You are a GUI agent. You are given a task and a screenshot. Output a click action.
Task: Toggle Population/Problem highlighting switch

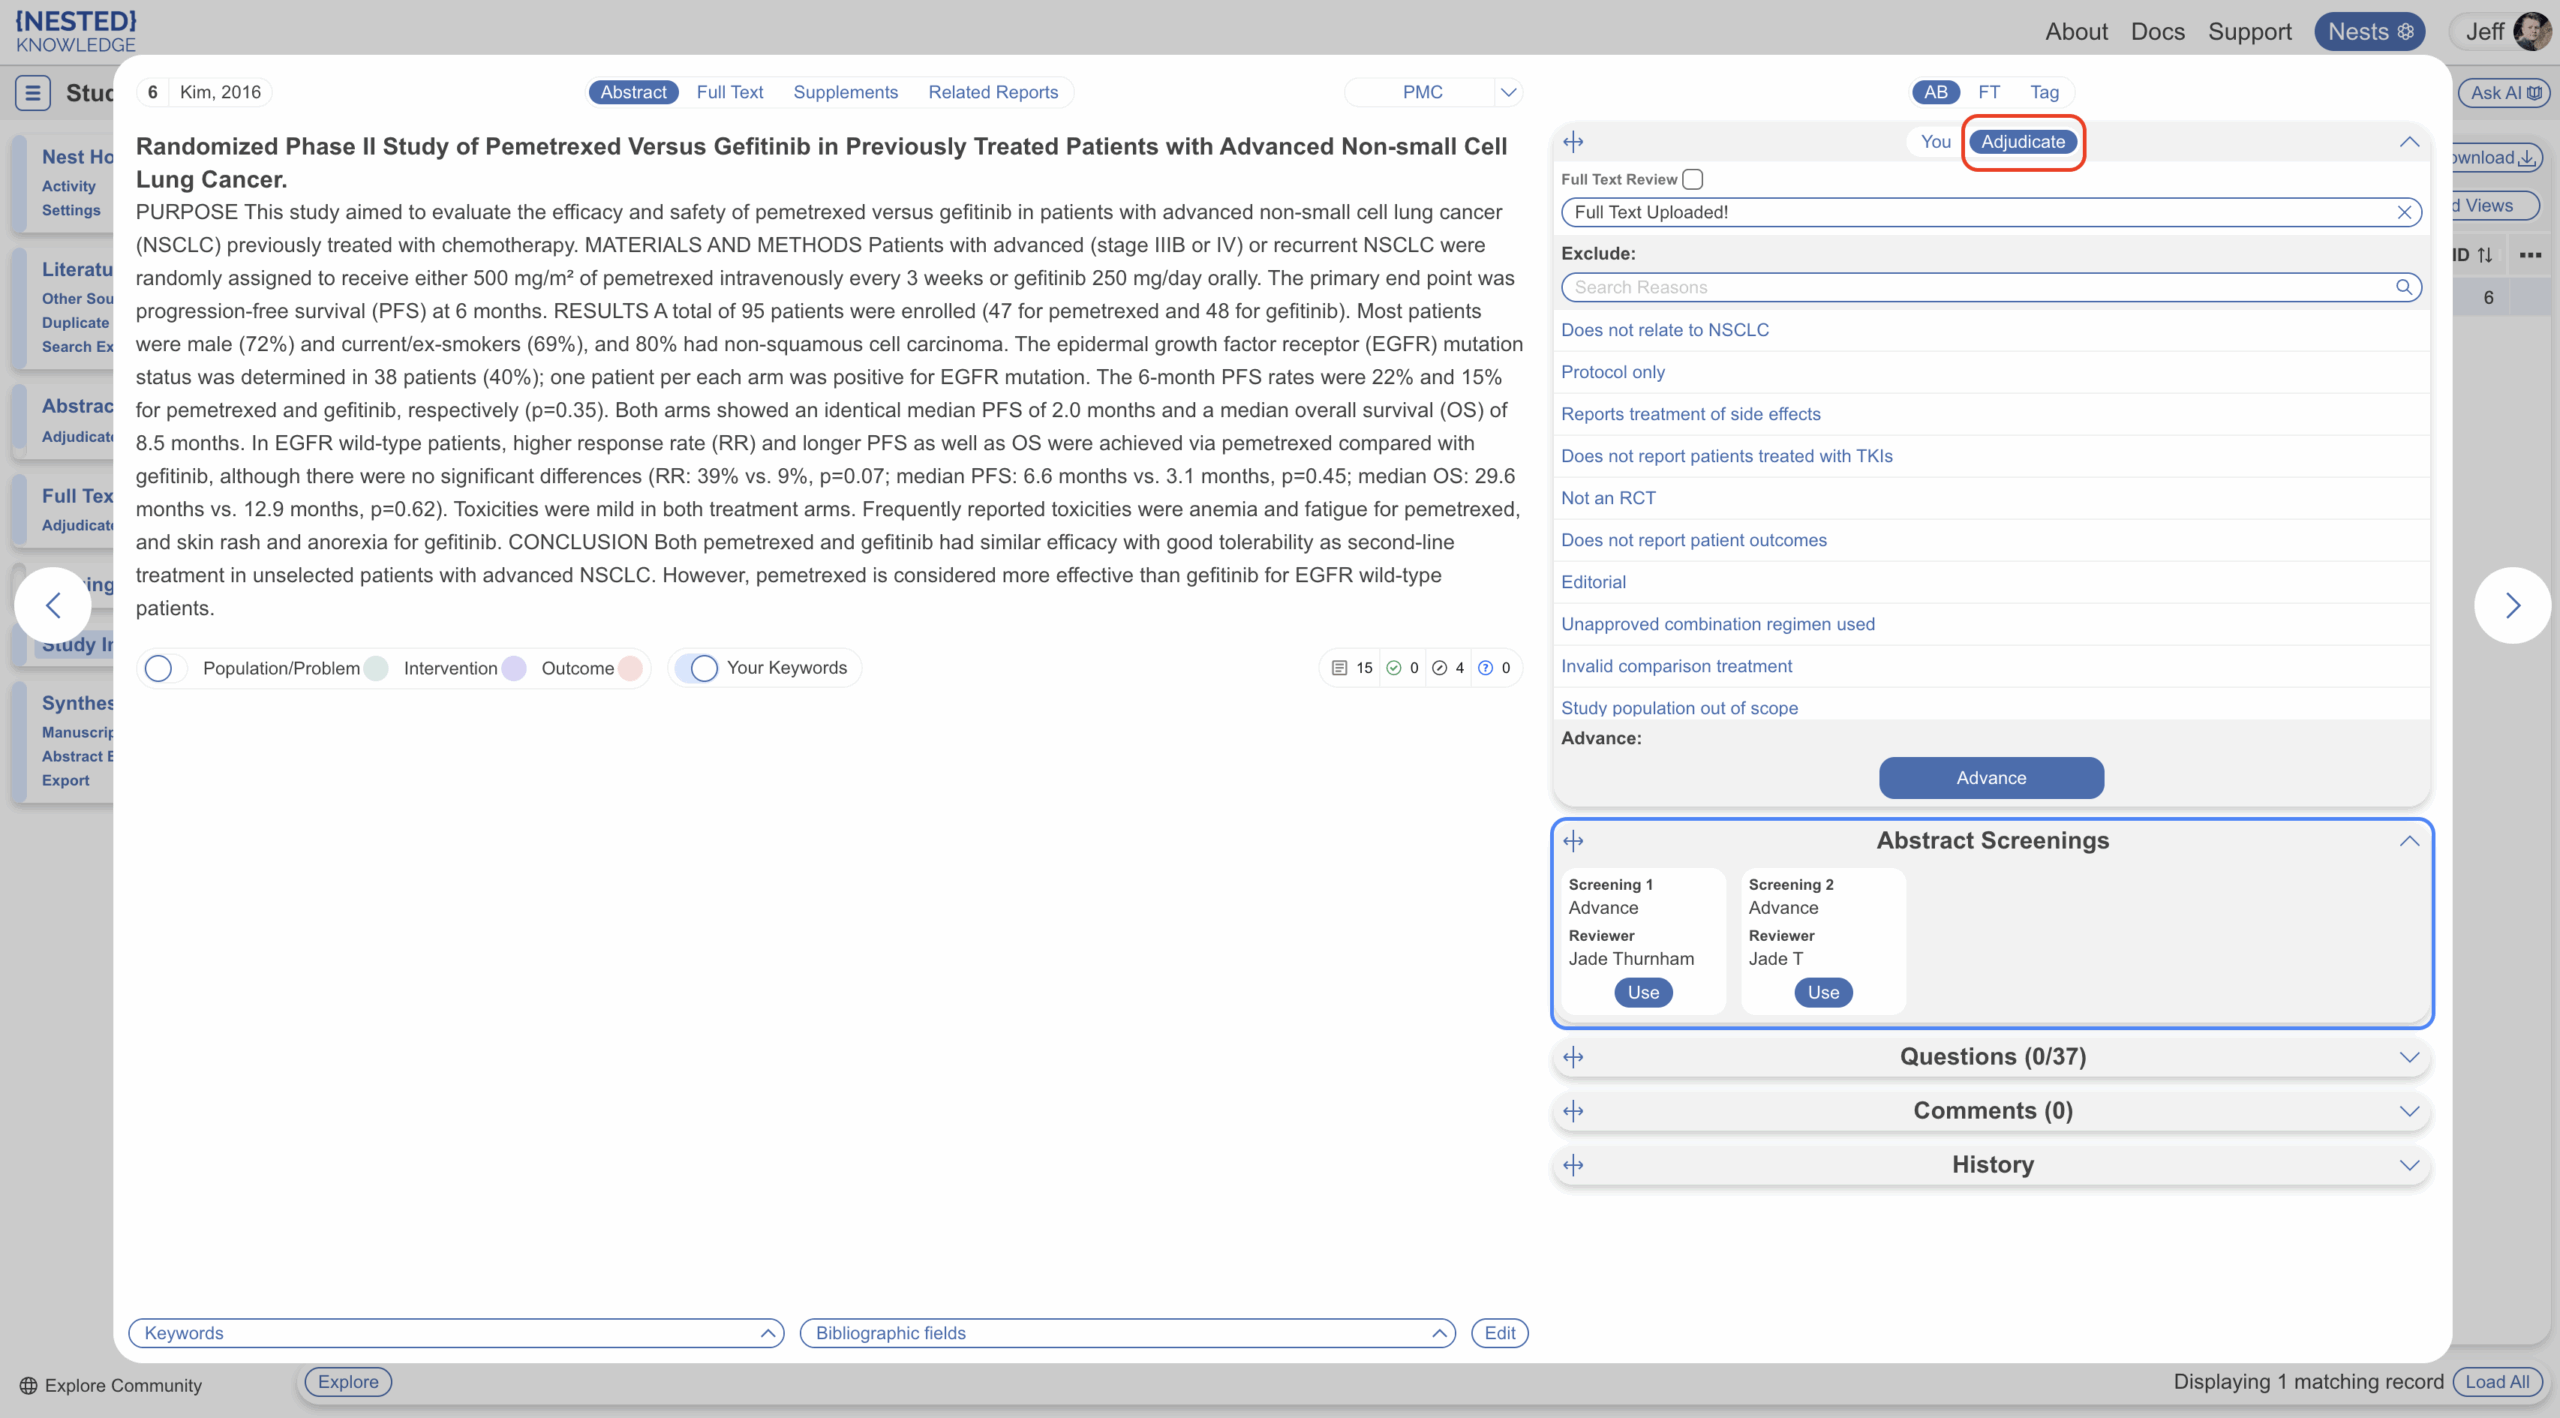pyautogui.click(x=160, y=668)
